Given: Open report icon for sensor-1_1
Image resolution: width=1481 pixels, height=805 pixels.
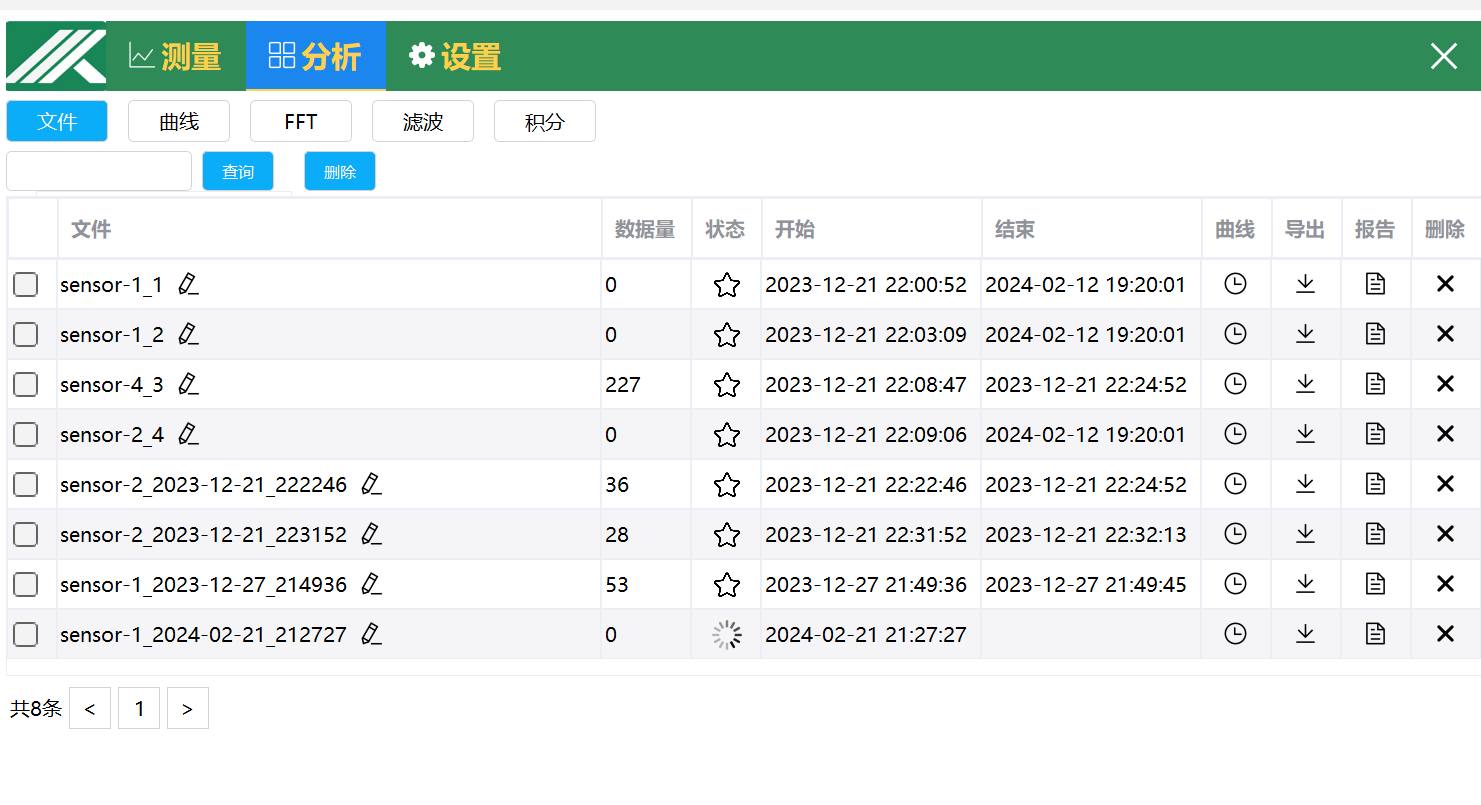Looking at the screenshot, I should point(1376,284).
